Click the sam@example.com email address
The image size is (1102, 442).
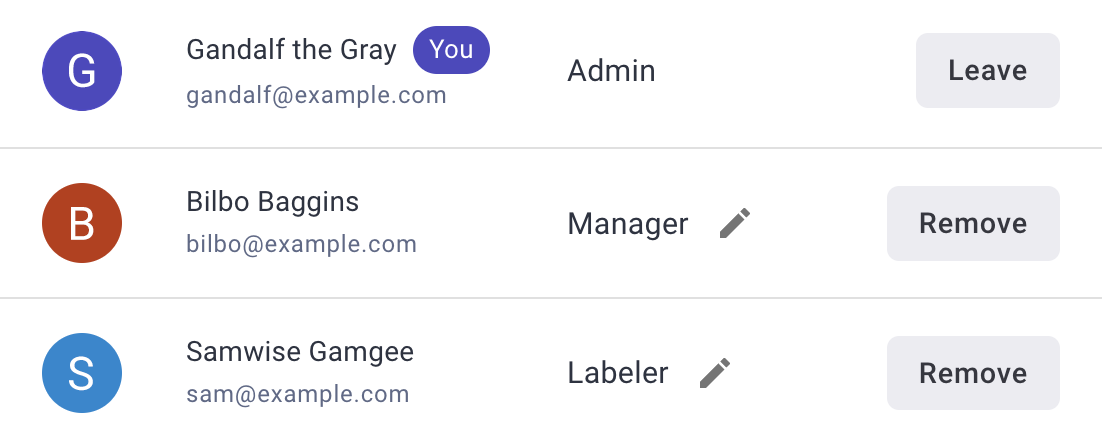click(297, 394)
